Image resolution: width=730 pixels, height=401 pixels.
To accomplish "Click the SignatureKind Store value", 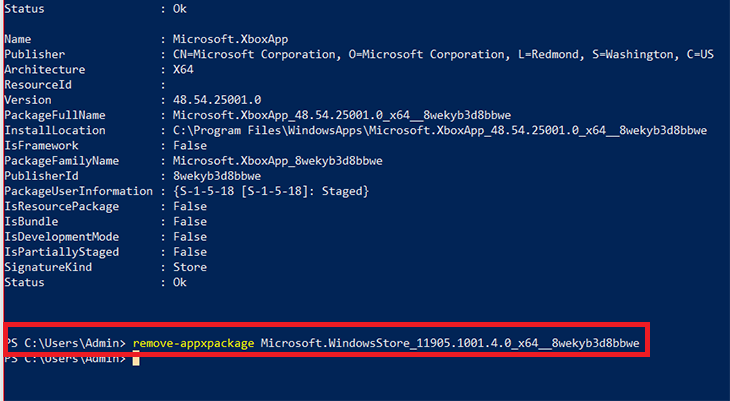I will (x=190, y=267).
